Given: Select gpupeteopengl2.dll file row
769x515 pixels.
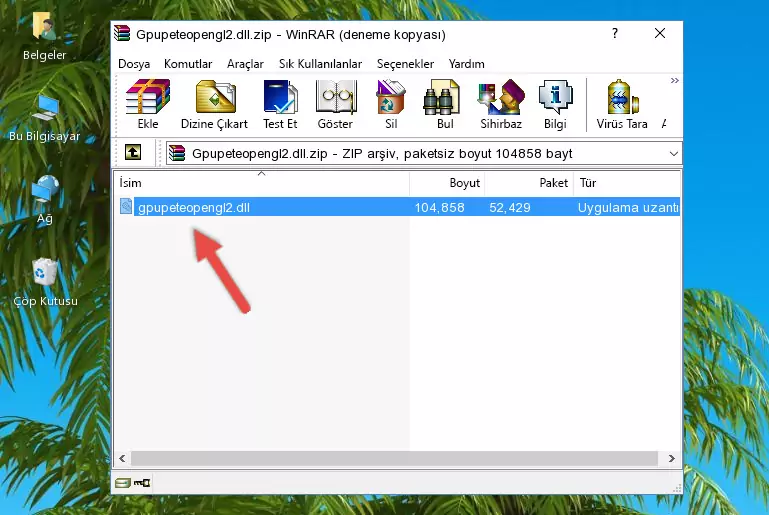Looking at the screenshot, I should pyautogui.click(x=398, y=206).
